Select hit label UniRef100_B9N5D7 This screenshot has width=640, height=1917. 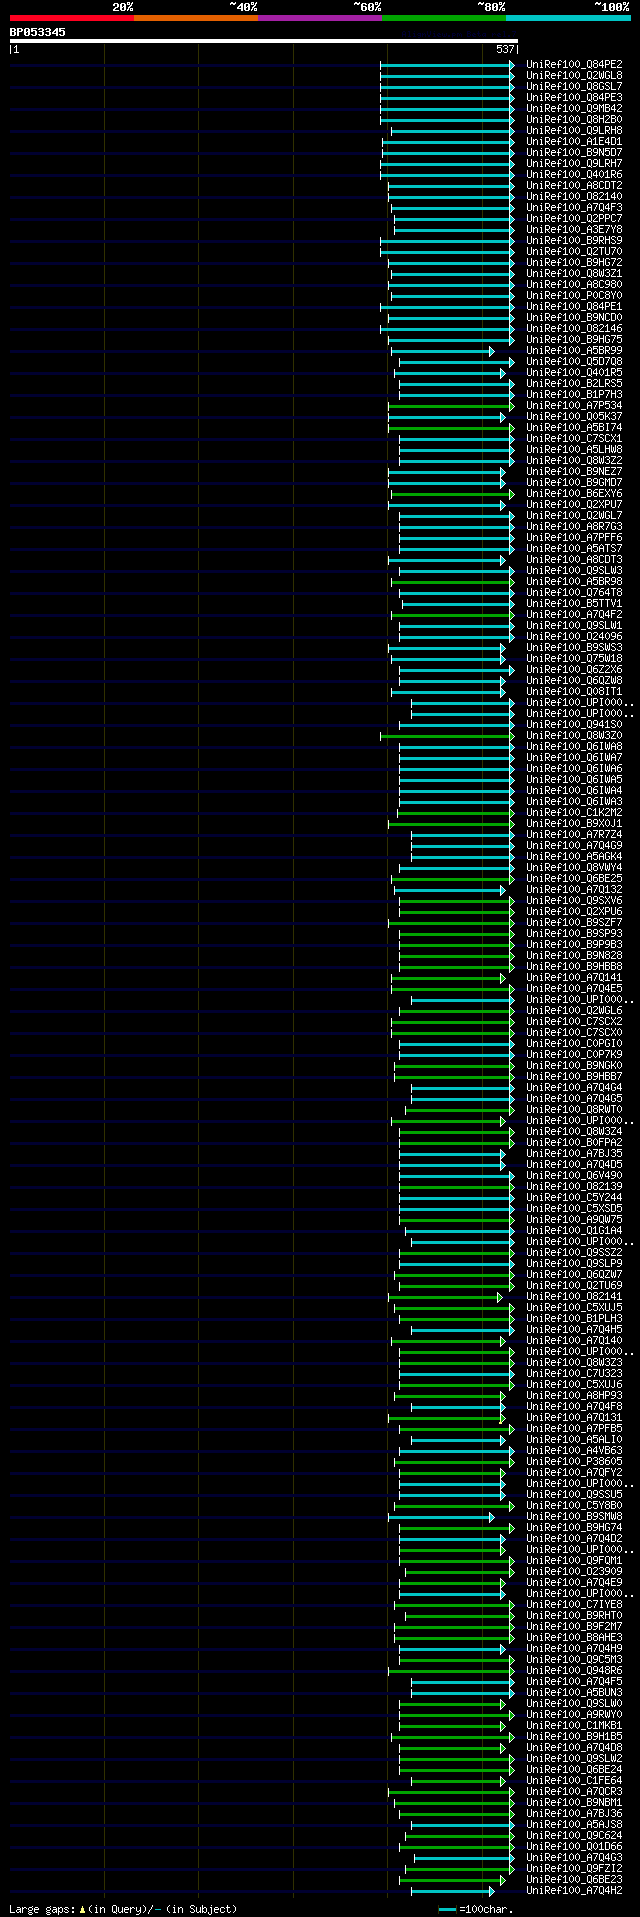tap(574, 152)
